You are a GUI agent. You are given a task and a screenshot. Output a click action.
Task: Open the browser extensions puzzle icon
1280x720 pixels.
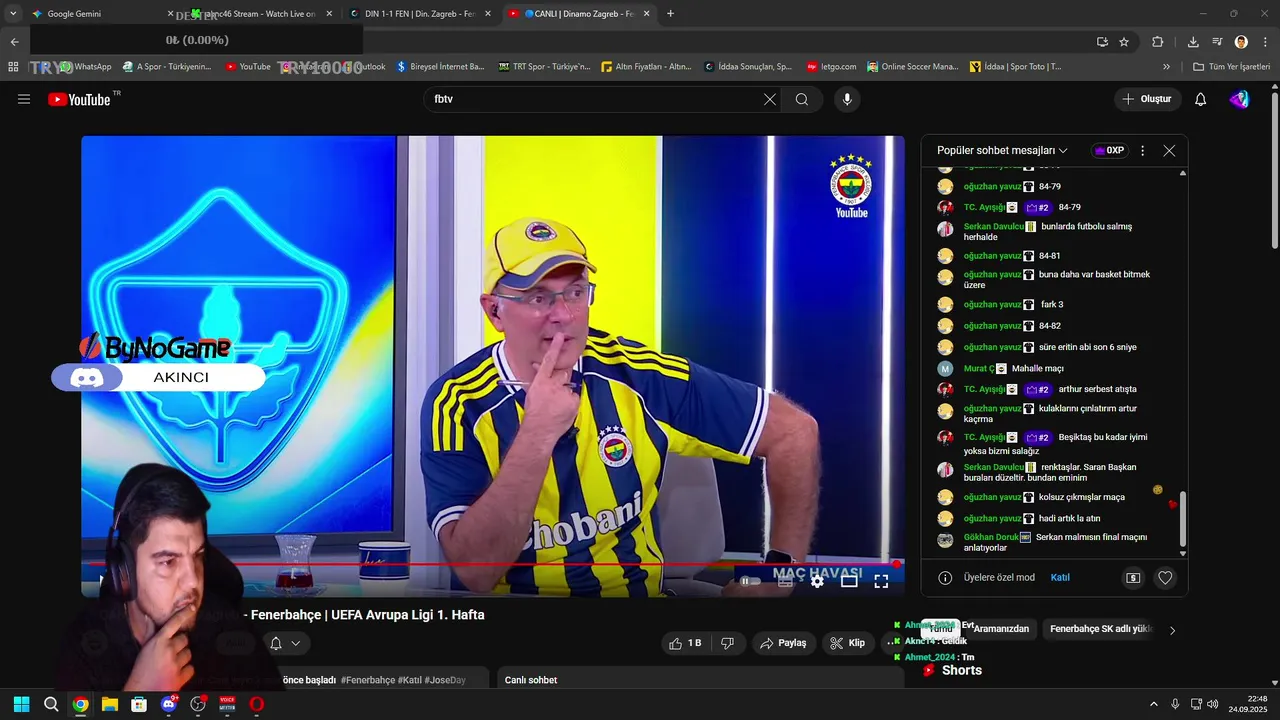click(1158, 42)
